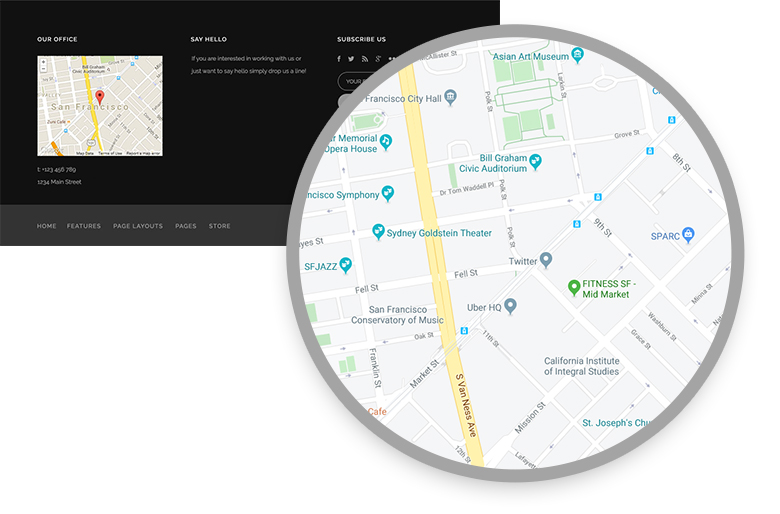Click the green FITNESS SF pin

[574, 287]
